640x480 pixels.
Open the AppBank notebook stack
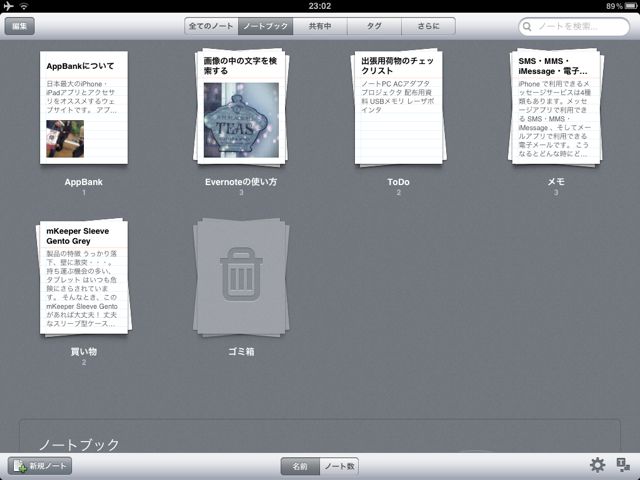[84, 108]
